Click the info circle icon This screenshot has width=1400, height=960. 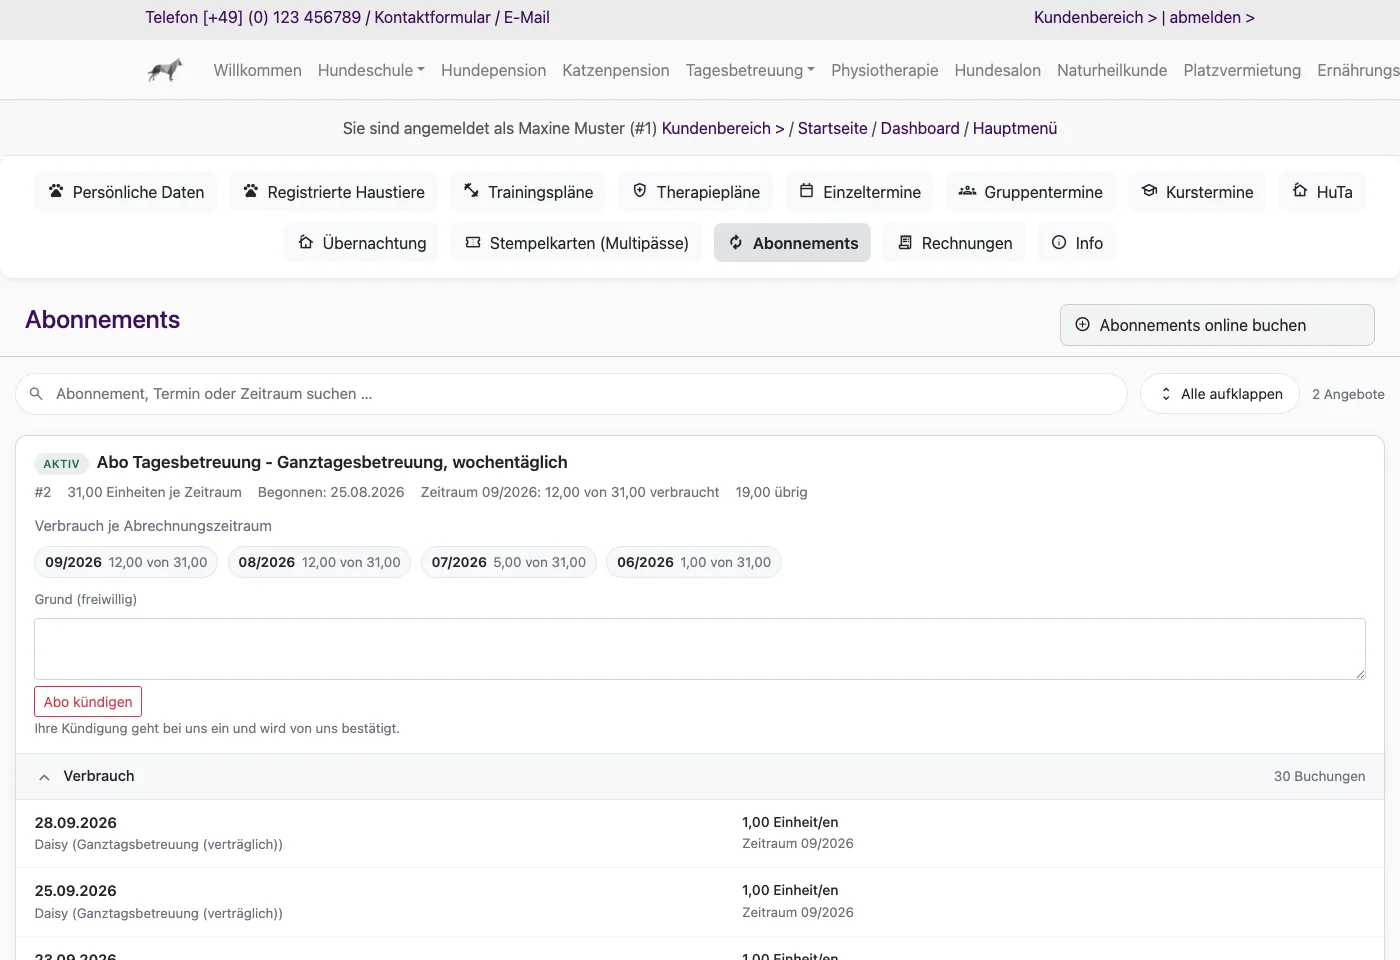(x=1059, y=242)
